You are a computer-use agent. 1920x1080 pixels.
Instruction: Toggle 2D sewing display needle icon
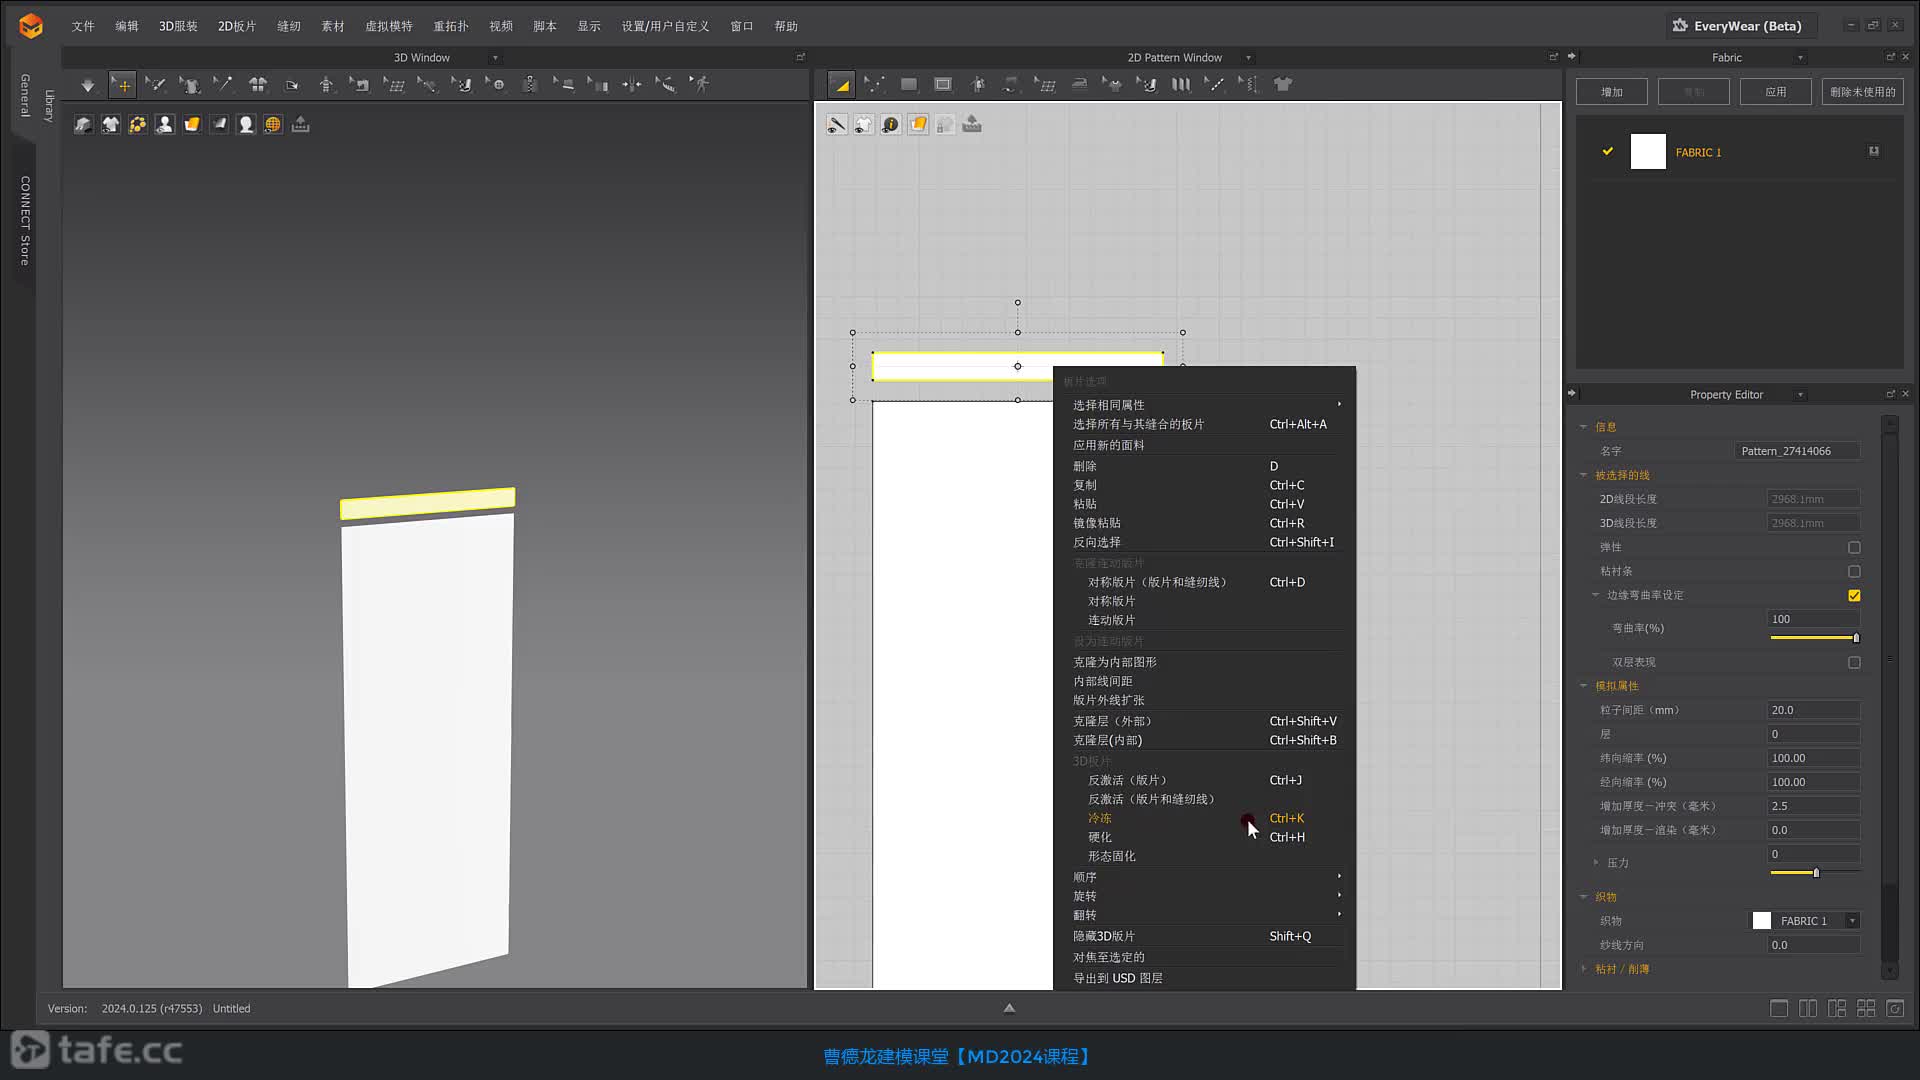(x=837, y=124)
